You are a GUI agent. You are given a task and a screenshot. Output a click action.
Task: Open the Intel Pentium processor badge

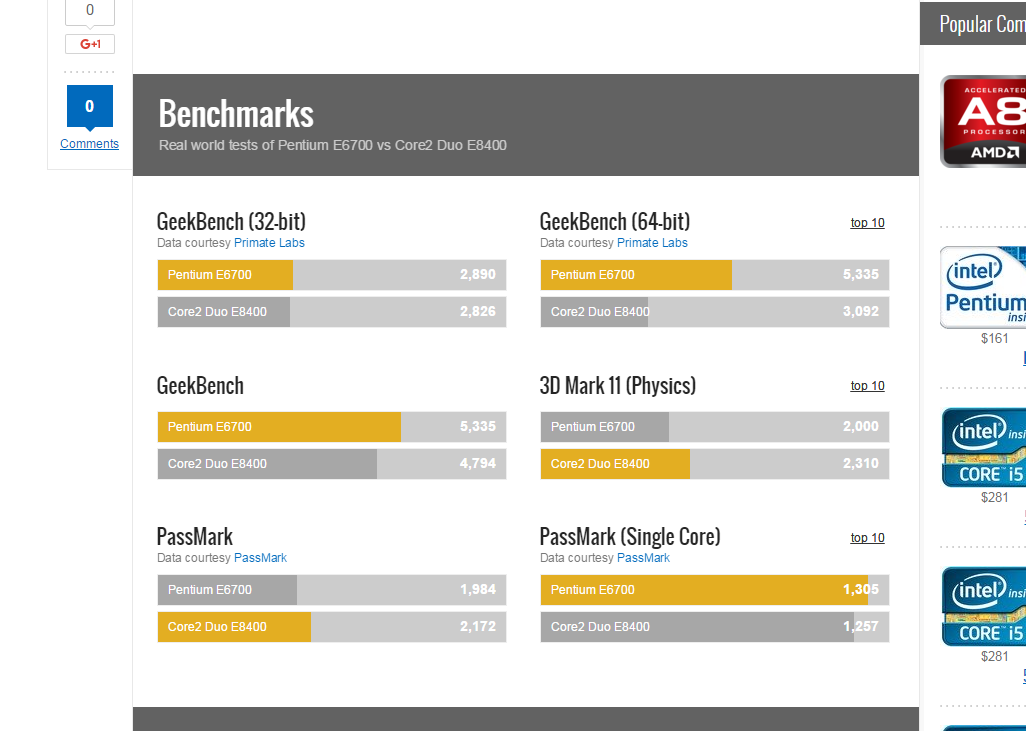click(984, 287)
